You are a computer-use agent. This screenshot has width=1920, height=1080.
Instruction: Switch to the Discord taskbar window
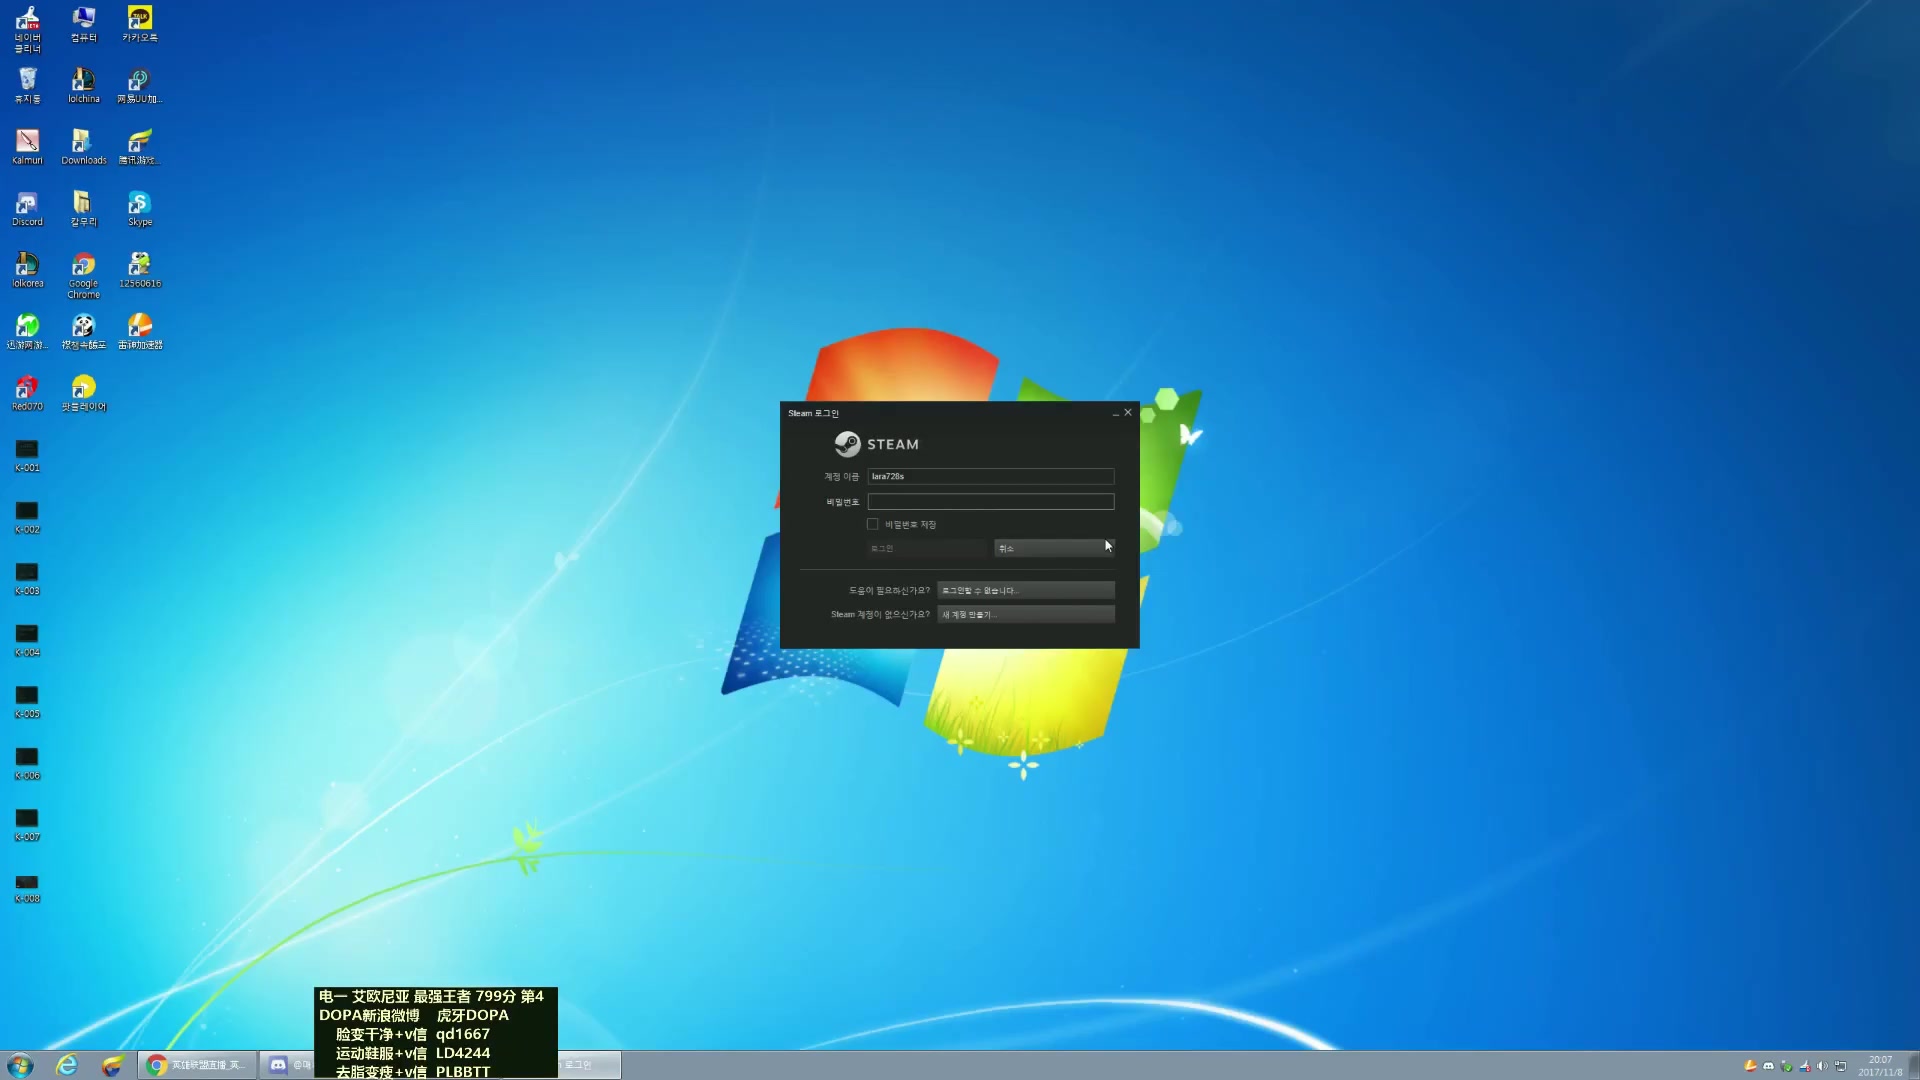(288, 1065)
